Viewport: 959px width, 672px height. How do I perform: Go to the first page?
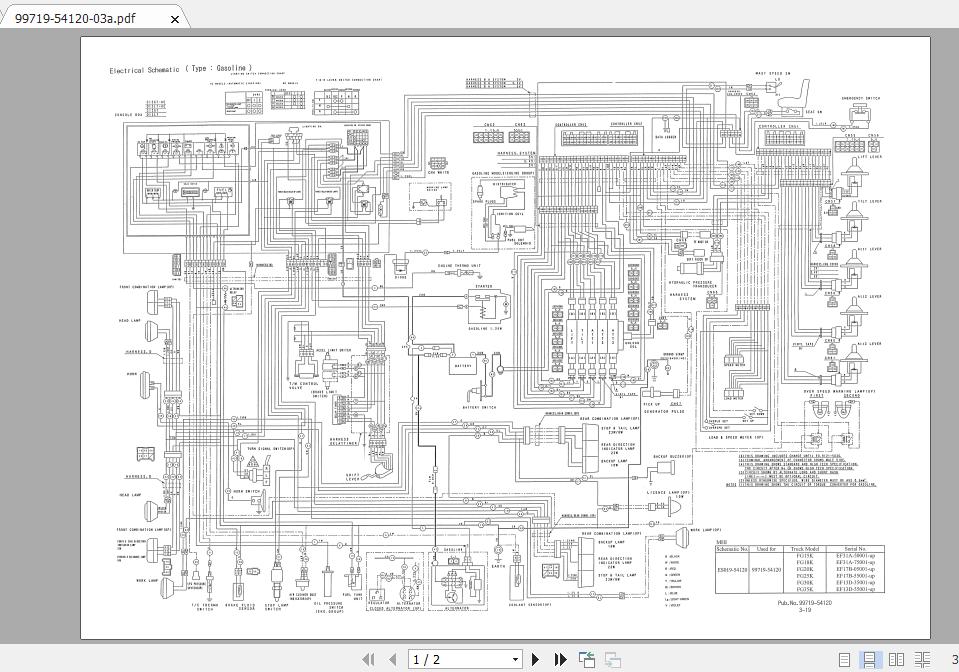pyautogui.click(x=368, y=659)
